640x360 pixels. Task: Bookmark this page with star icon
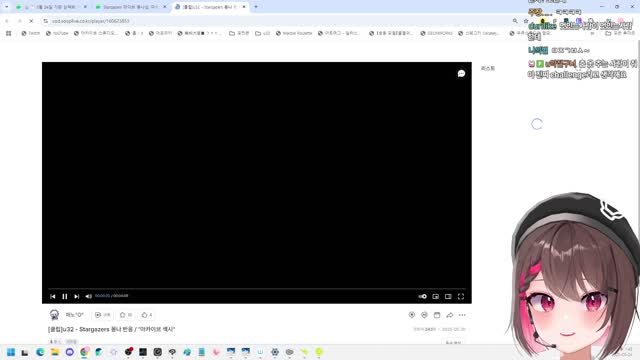coord(526,21)
